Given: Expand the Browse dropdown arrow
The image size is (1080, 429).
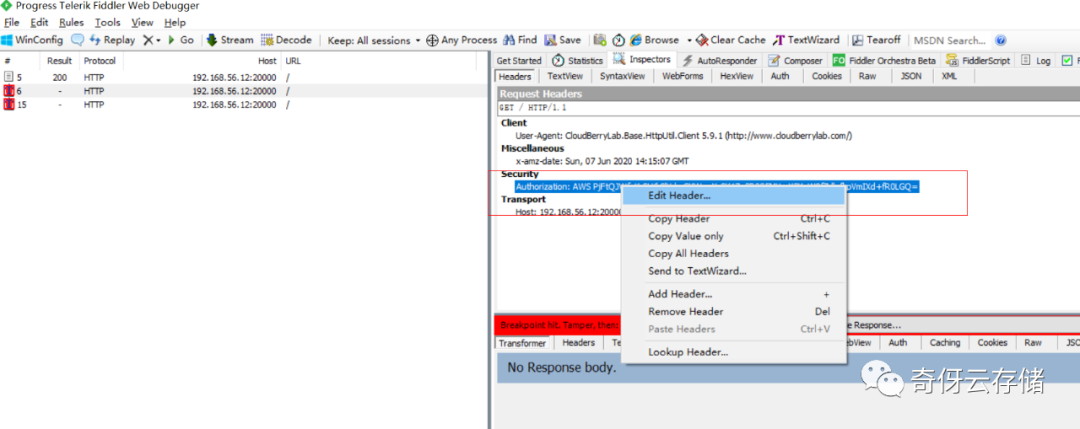Looking at the screenshot, I should coord(689,40).
